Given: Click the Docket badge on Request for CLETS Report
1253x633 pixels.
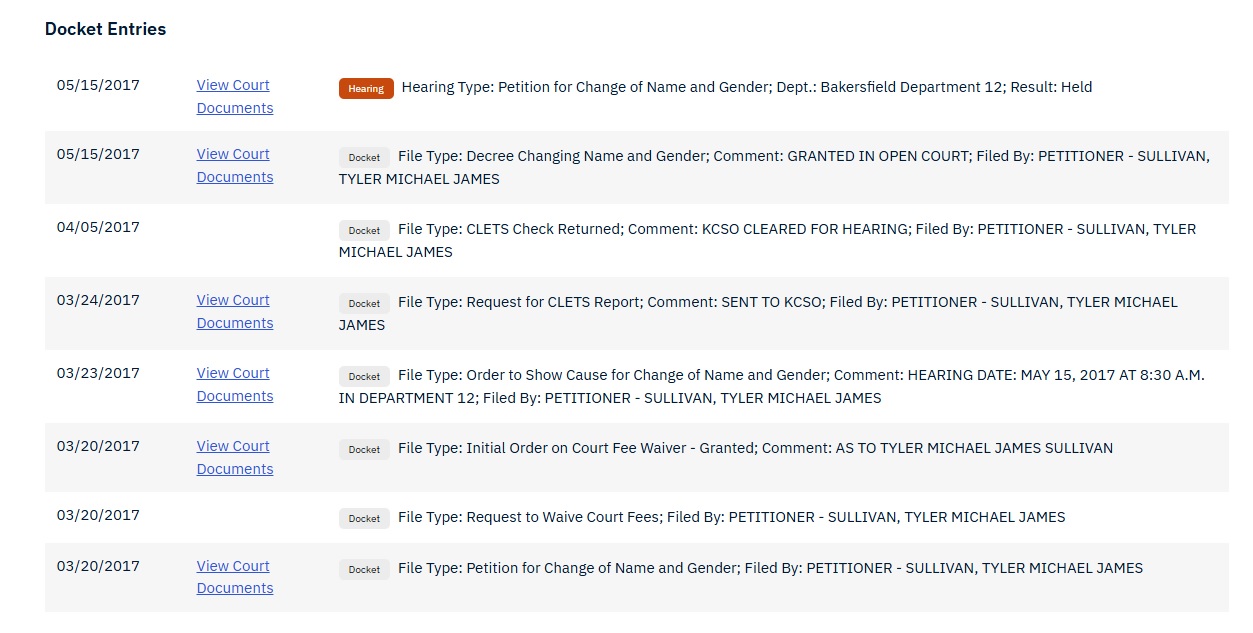Looking at the screenshot, I should (x=363, y=303).
